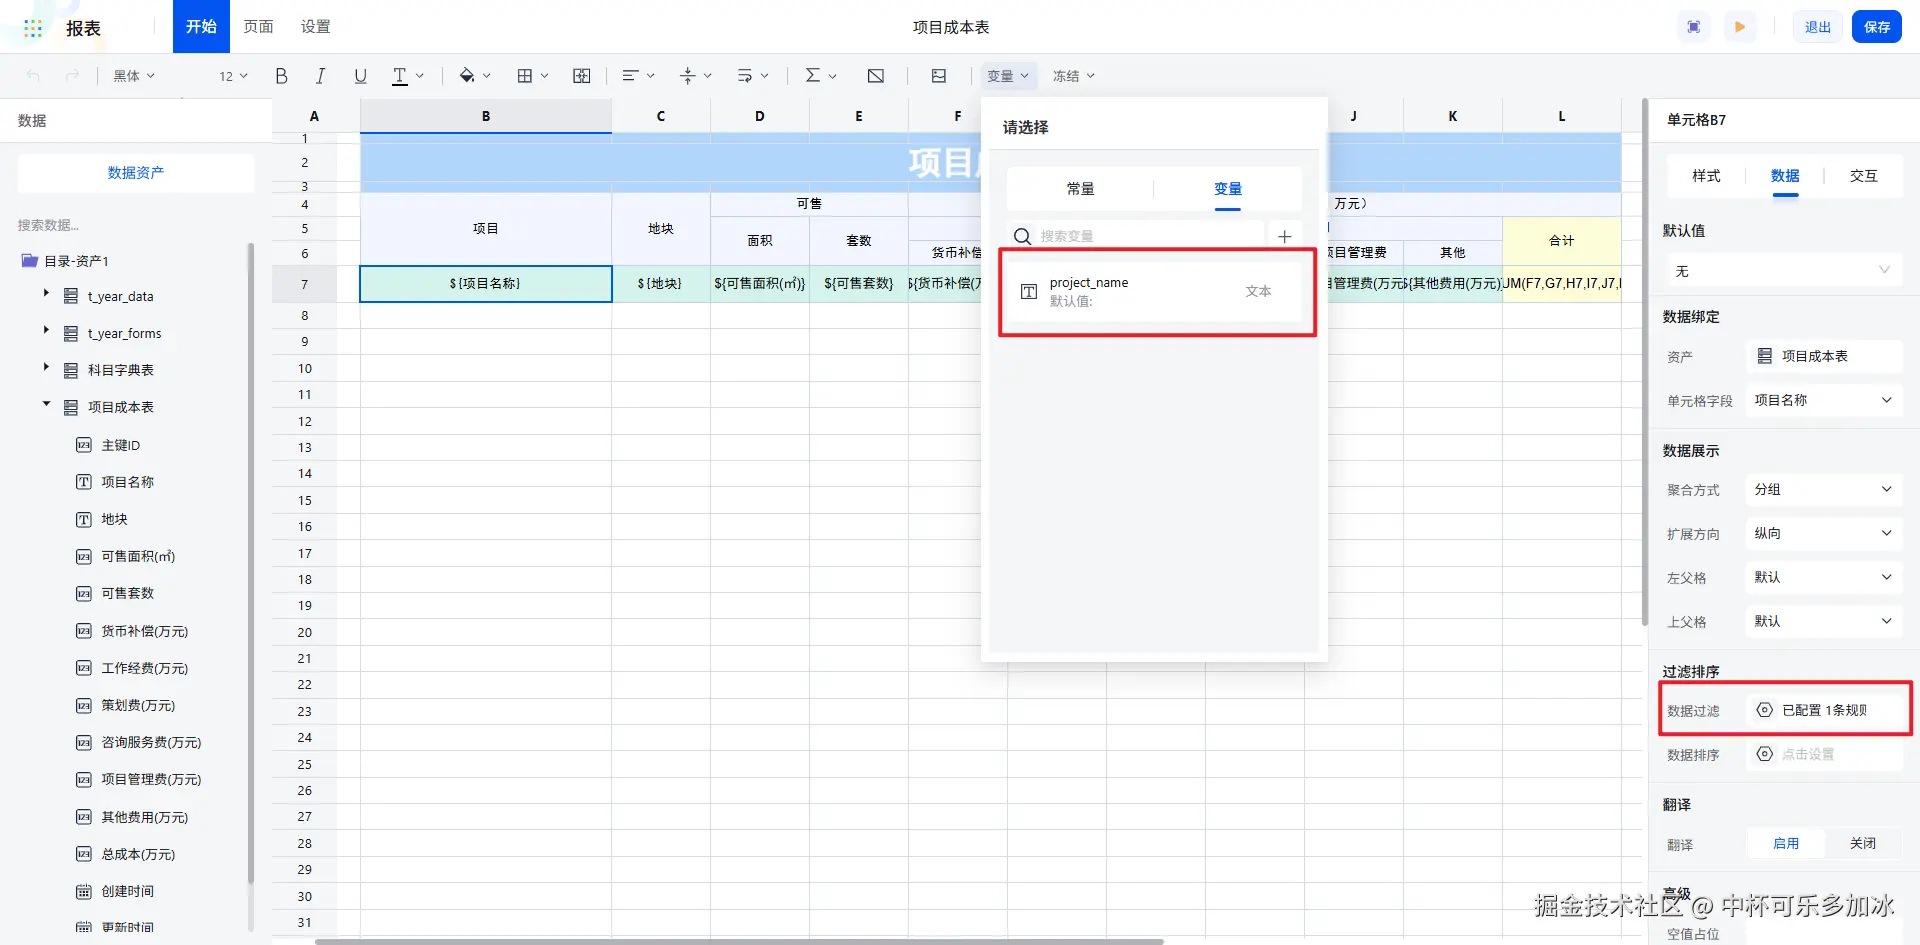Click column header D
The image size is (1920, 945).
coord(760,116)
